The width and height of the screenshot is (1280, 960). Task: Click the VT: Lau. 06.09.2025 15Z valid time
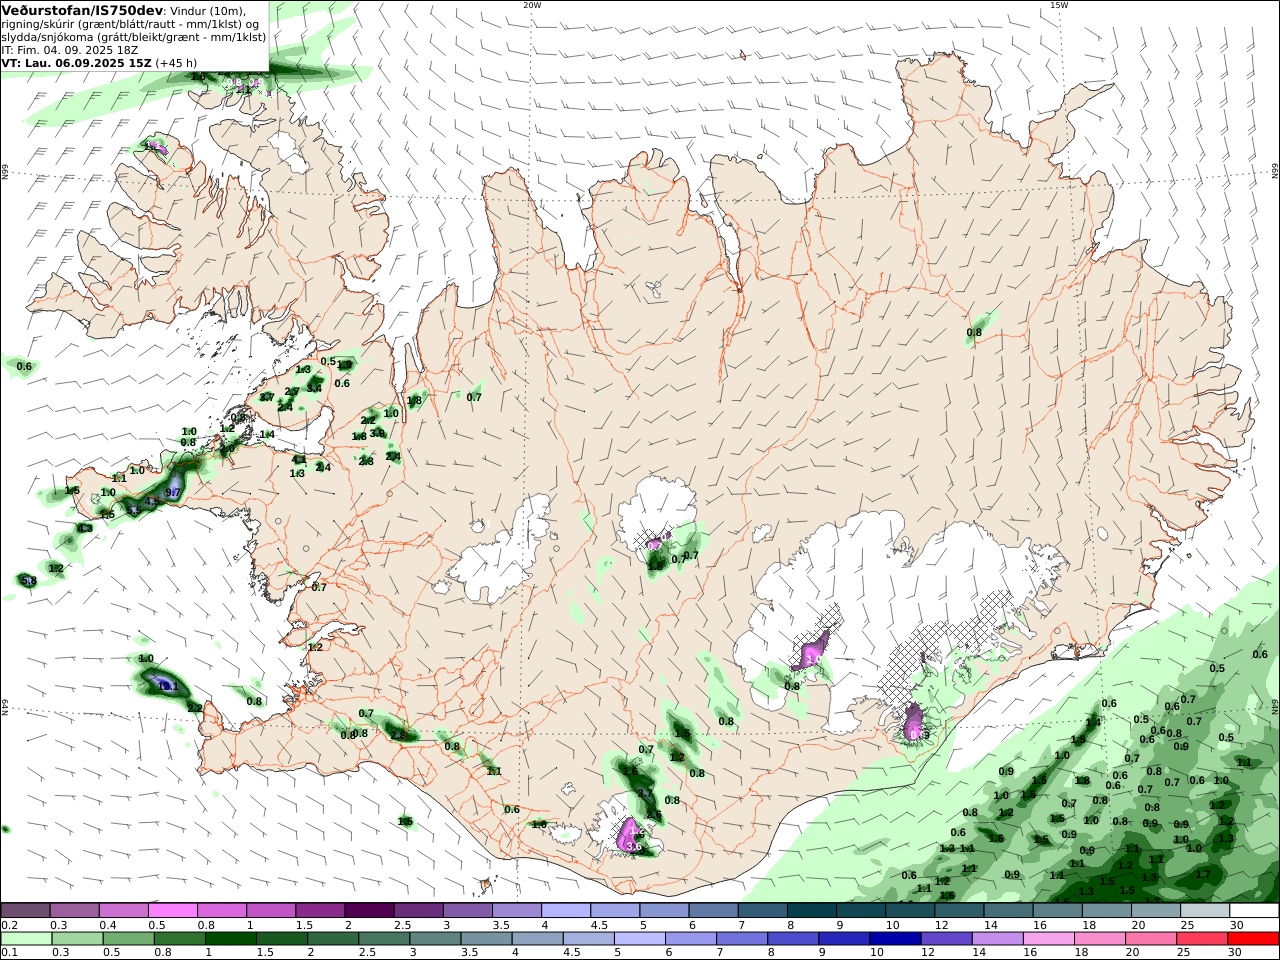coord(76,62)
